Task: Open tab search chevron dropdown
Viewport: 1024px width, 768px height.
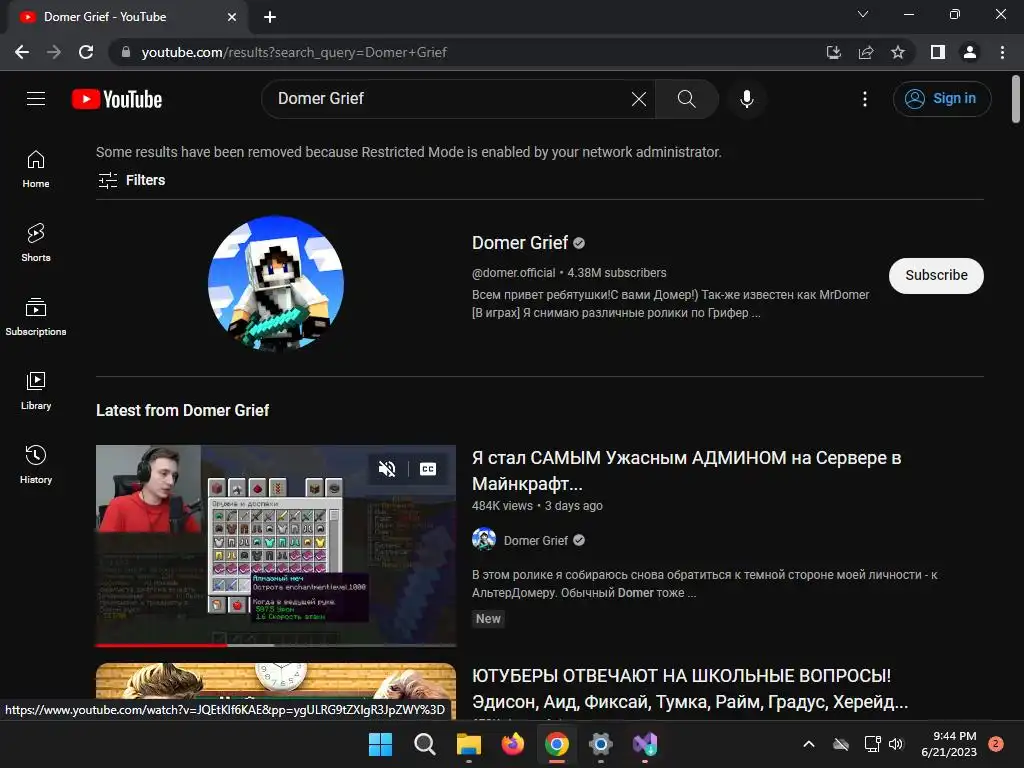Action: point(863,14)
